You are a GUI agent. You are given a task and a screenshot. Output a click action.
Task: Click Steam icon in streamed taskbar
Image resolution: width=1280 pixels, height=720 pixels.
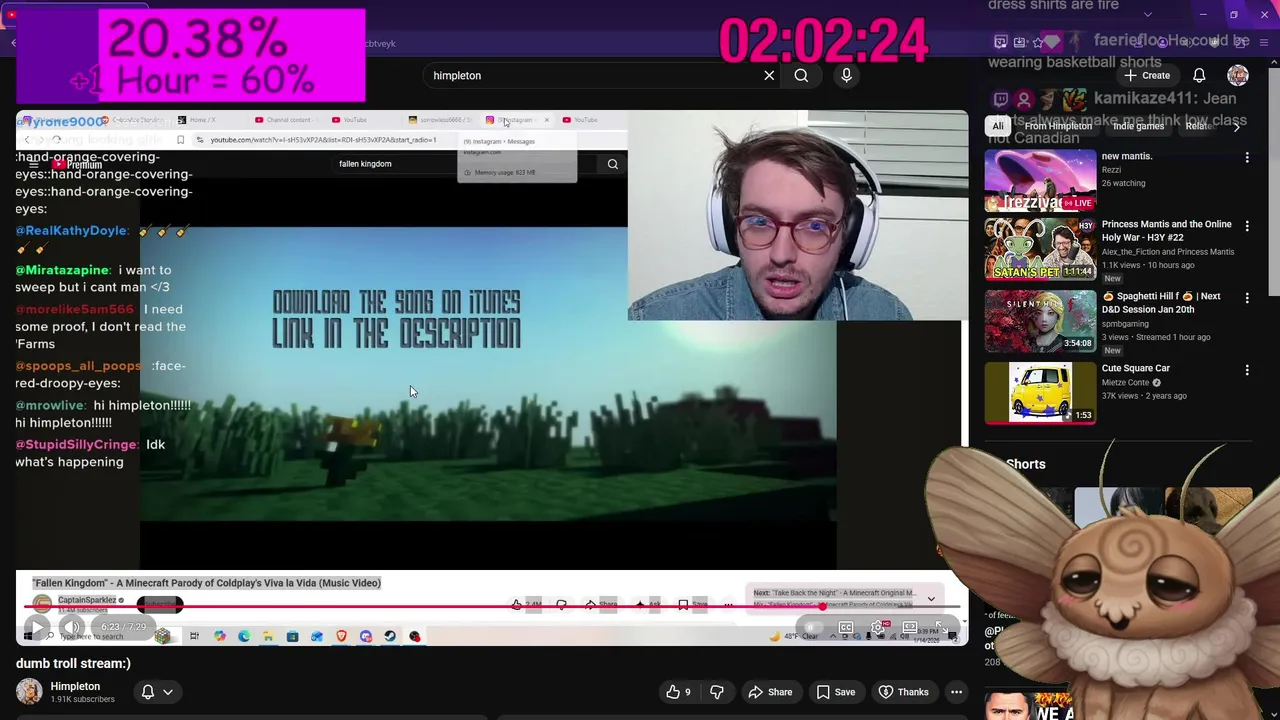click(x=390, y=636)
